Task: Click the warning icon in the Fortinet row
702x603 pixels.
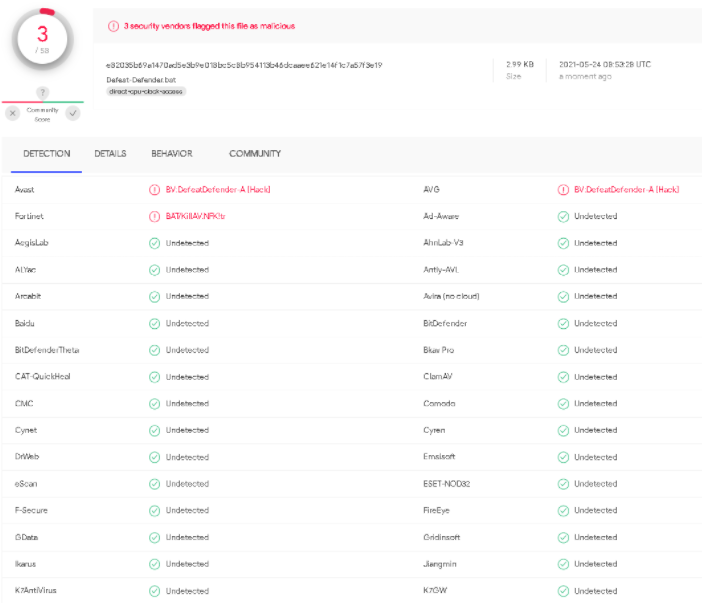Action: 154,216
